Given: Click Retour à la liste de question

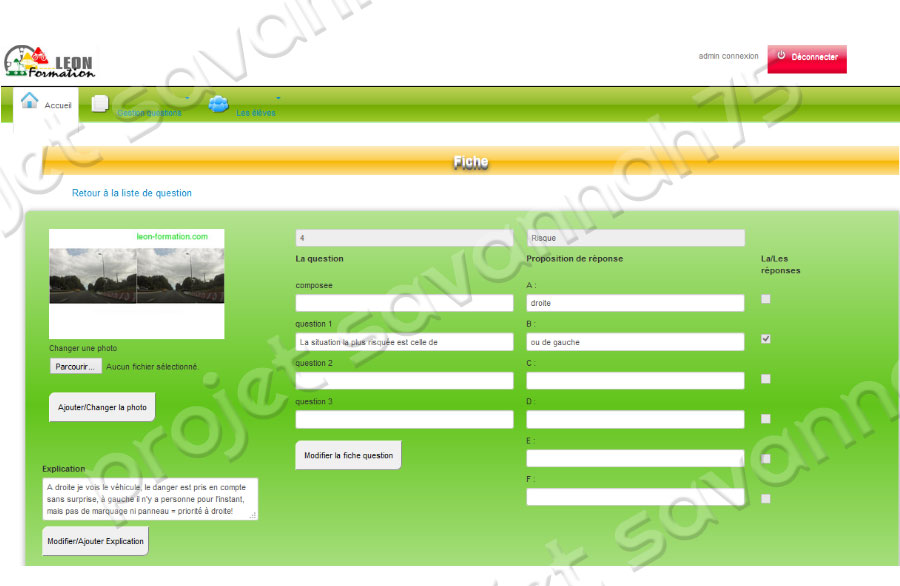Looking at the screenshot, I should [131, 193].
